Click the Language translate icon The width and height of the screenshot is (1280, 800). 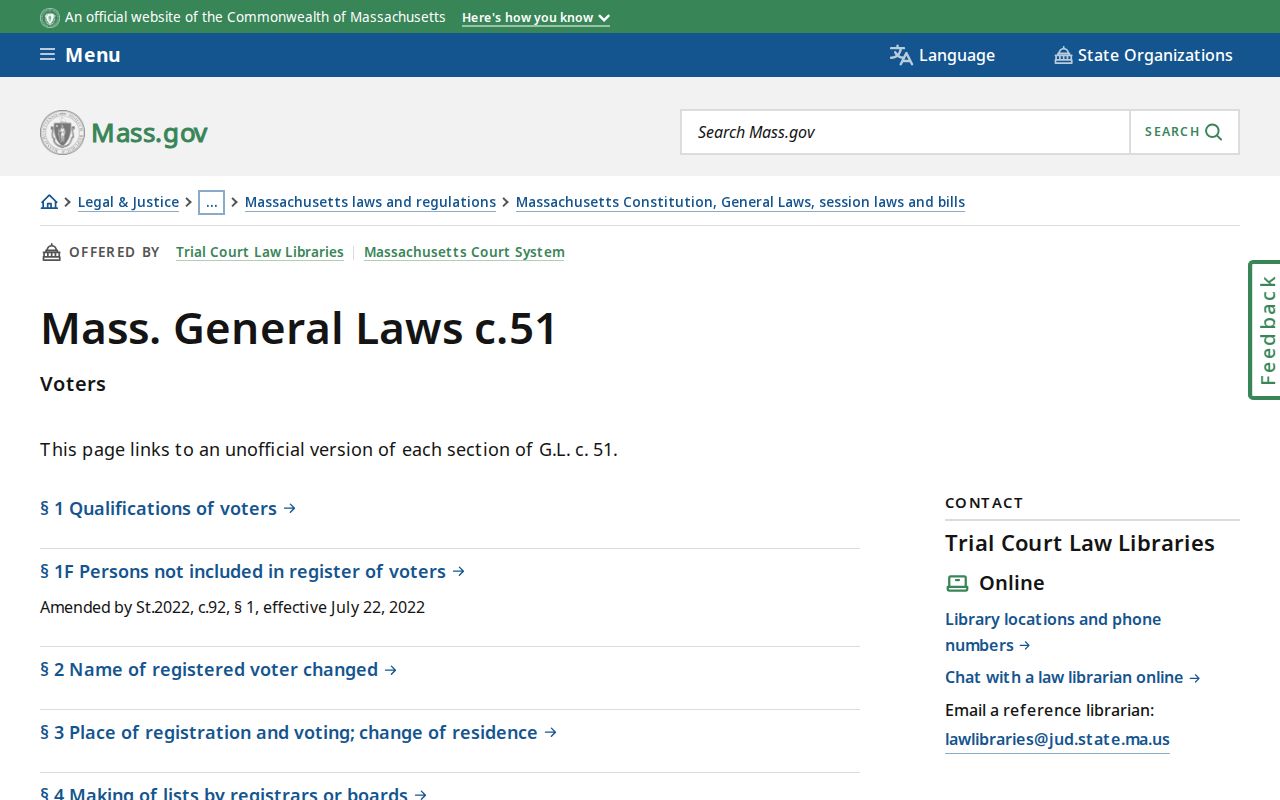click(x=901, y=55)
